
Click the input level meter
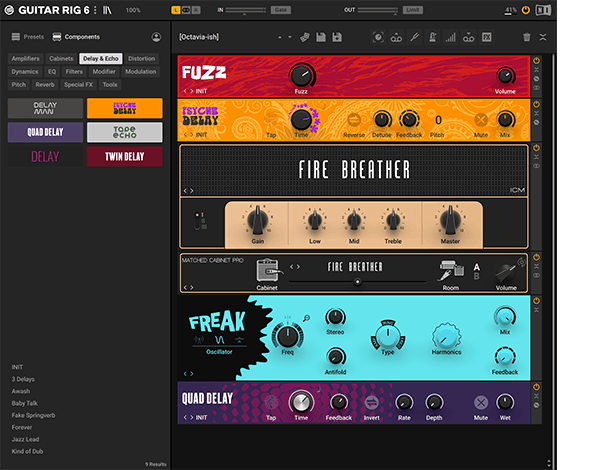(246, 10)
